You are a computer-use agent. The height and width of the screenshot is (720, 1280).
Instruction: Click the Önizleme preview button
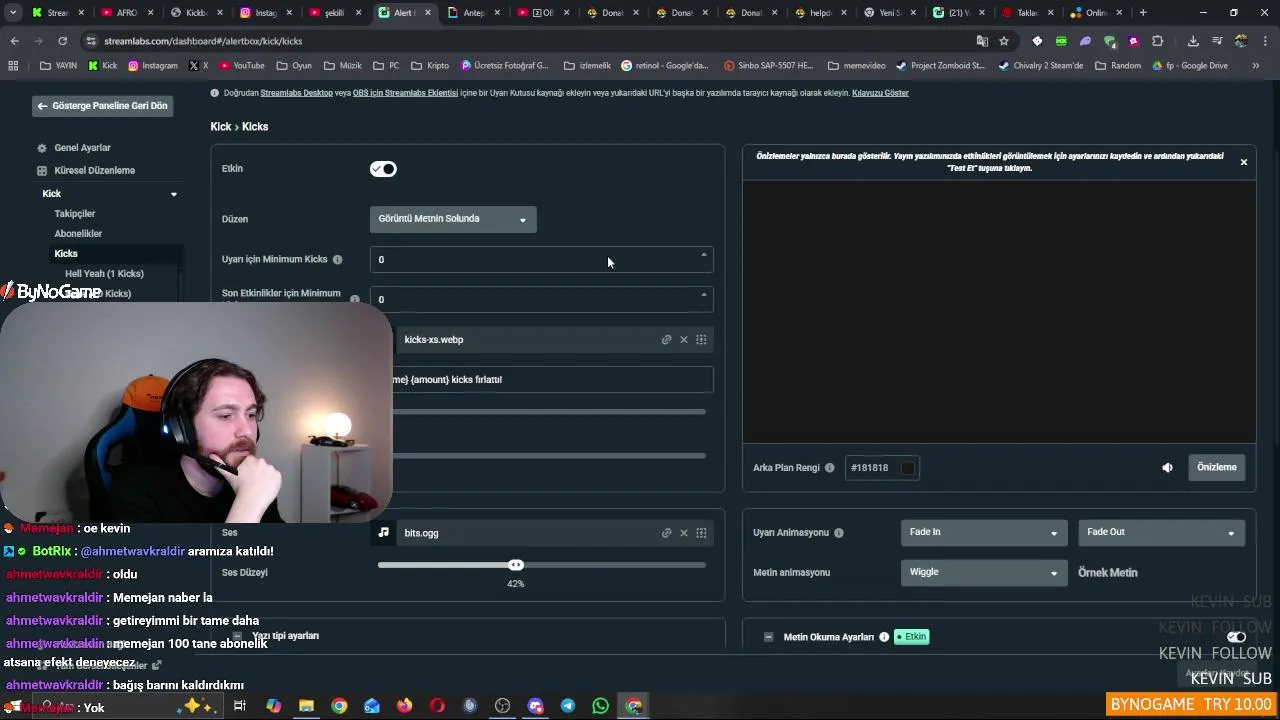(1217, 468)
